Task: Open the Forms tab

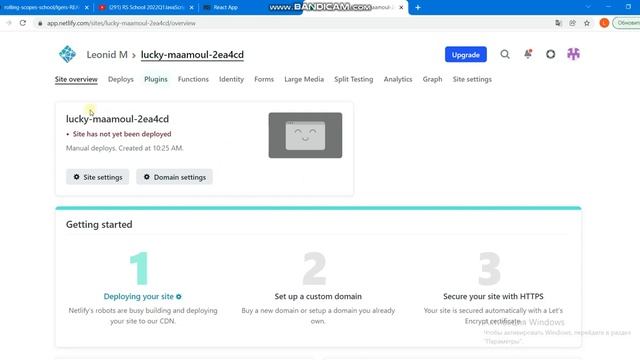Action: pyautogui.click(x=264, y=79)
